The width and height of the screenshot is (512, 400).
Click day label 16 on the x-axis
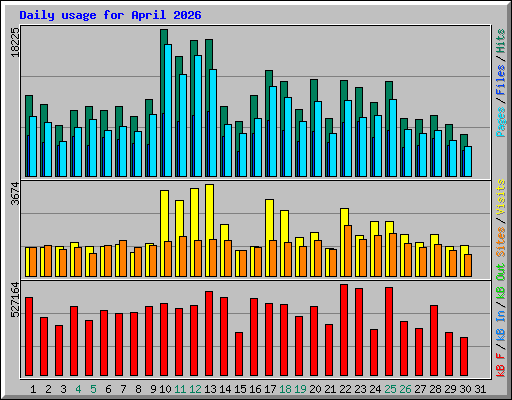click(x=255, y=389)
